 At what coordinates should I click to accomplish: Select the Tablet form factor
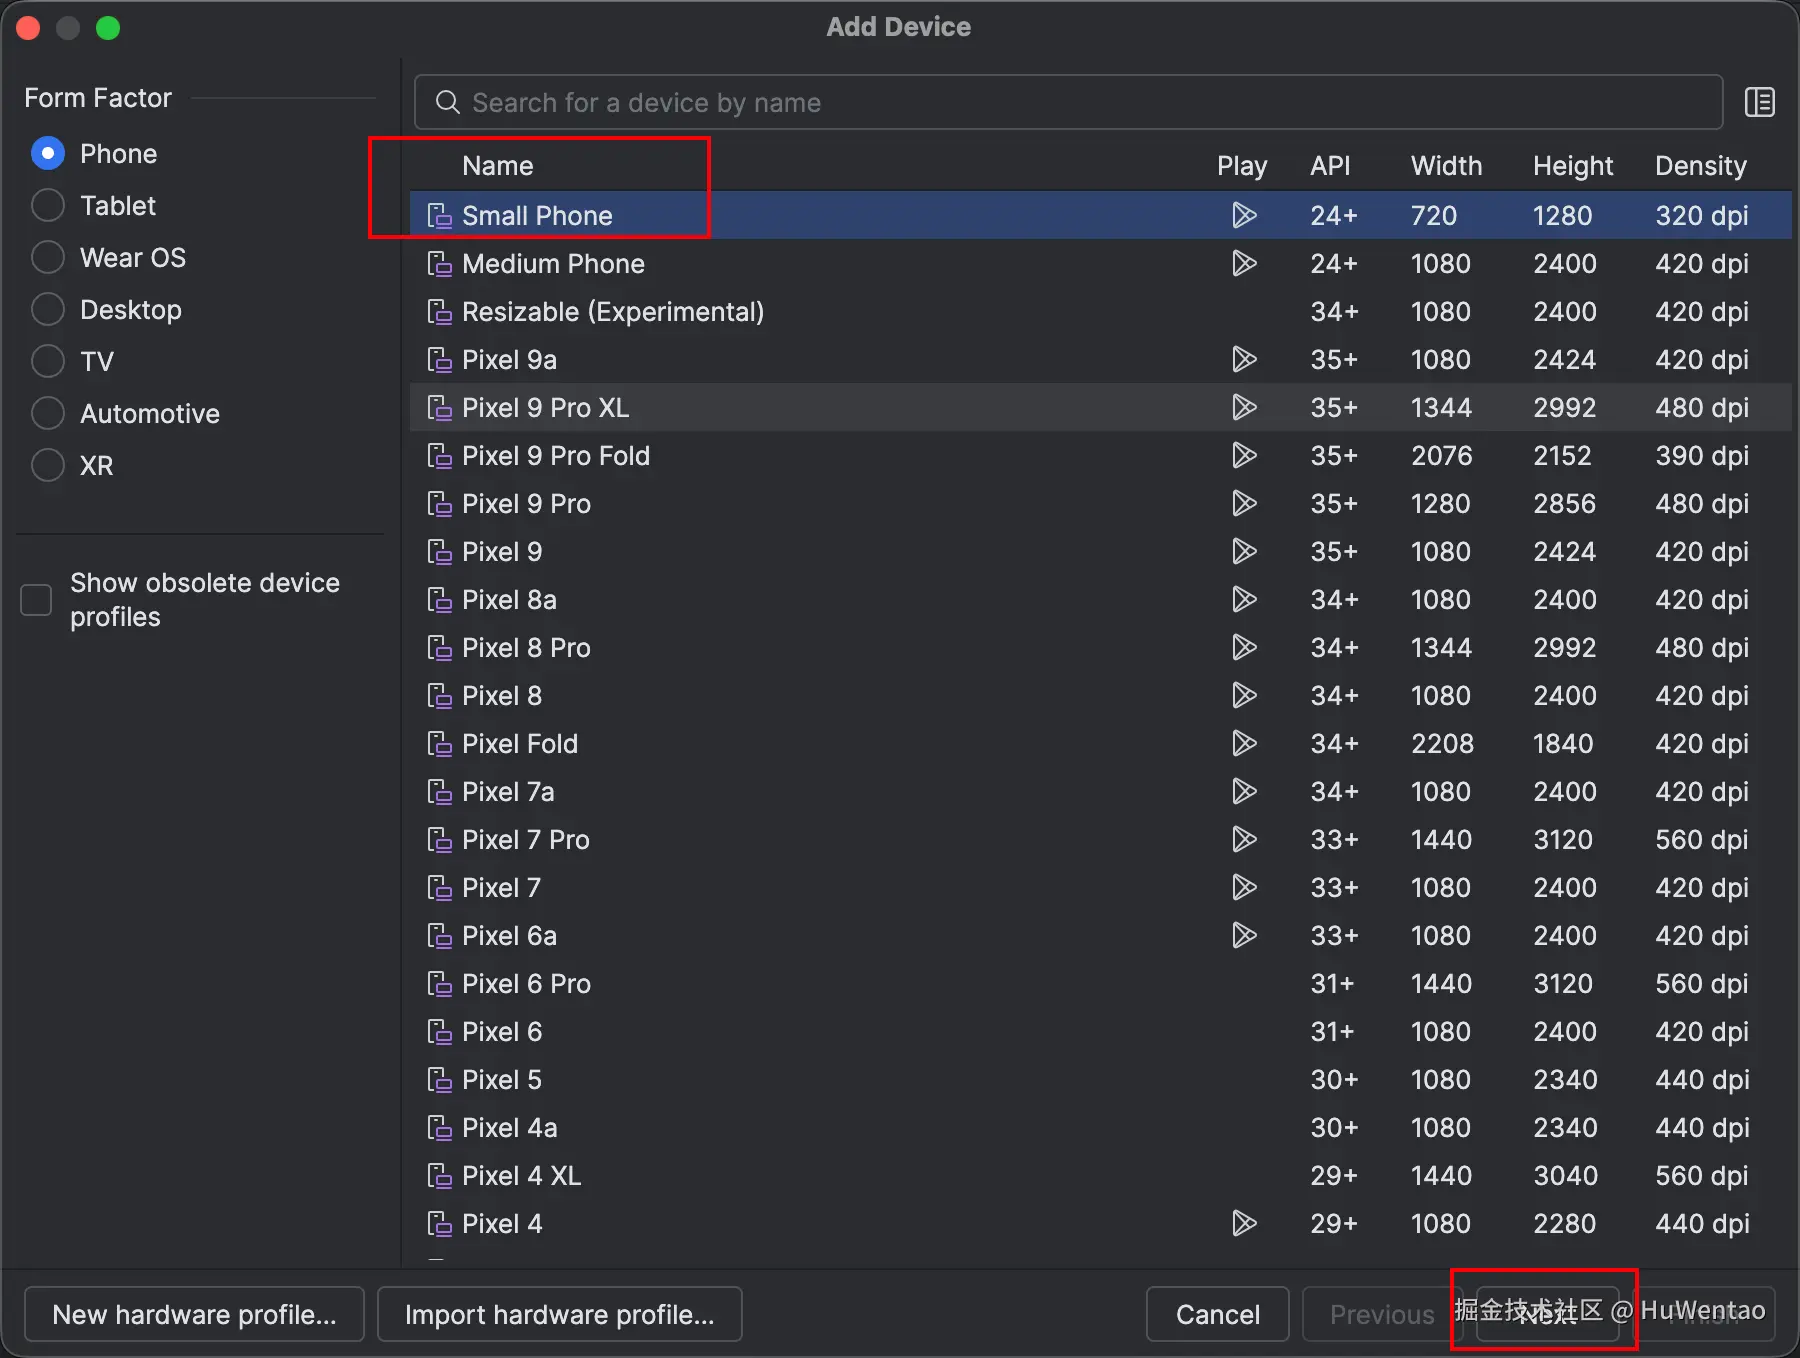(48, 206)
